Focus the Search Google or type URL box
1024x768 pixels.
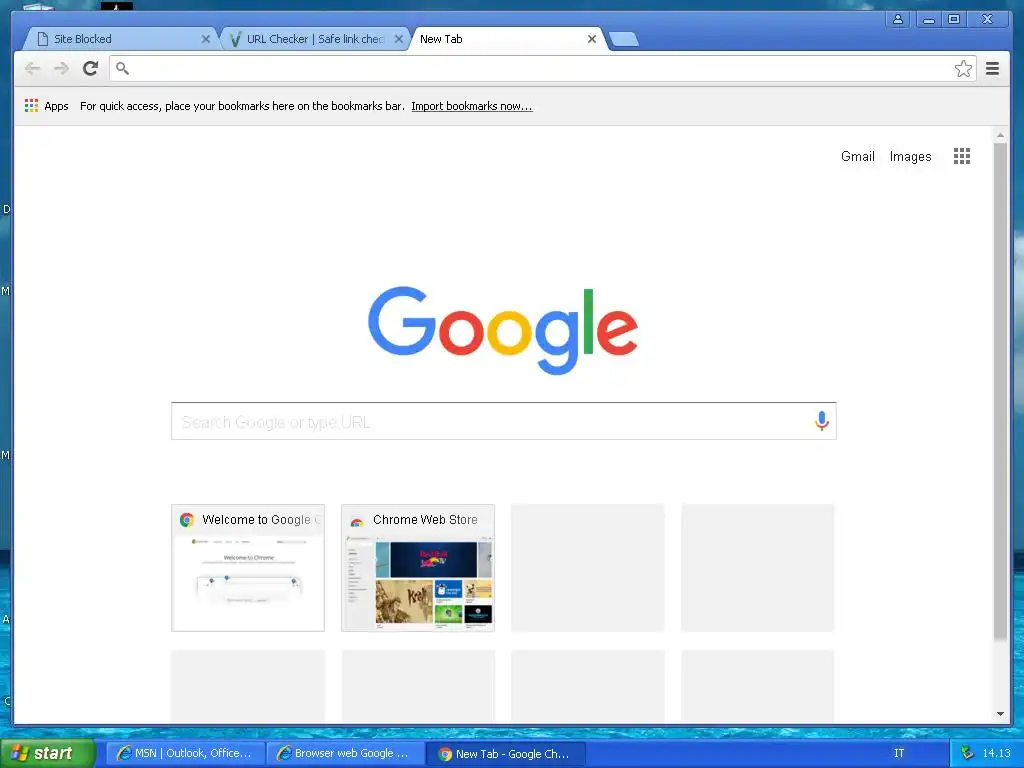pos(504,421)
